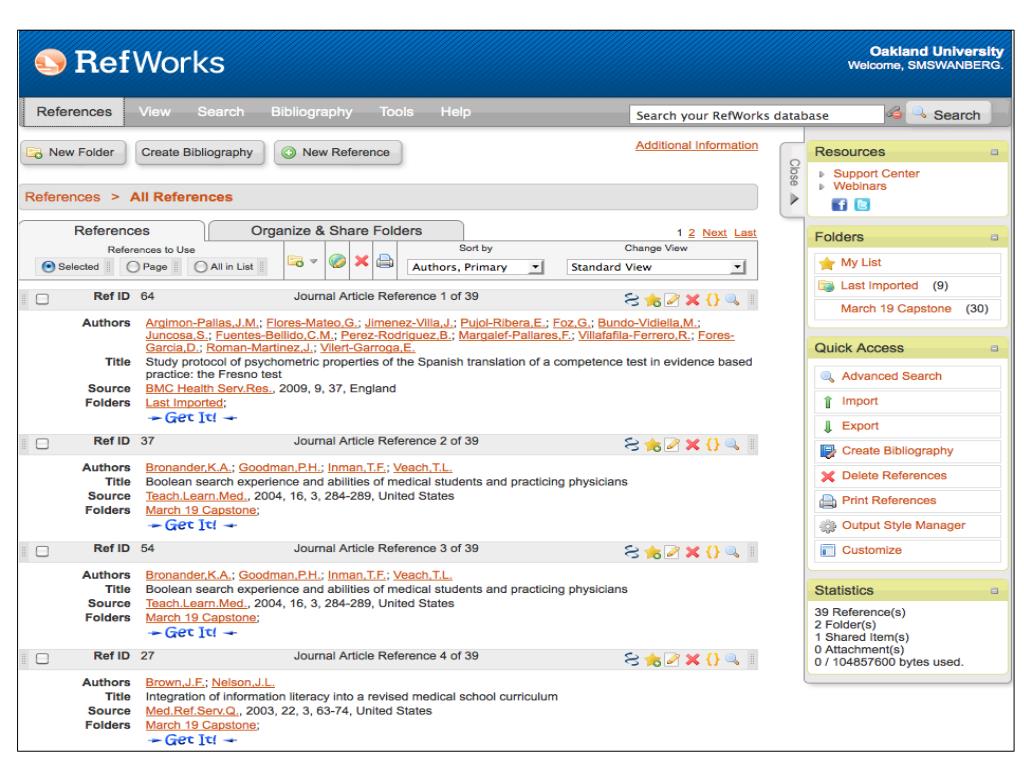Choose the All in List radio button
The height and width of the screenshot is (768, 1024).
(x=200, y=266)
